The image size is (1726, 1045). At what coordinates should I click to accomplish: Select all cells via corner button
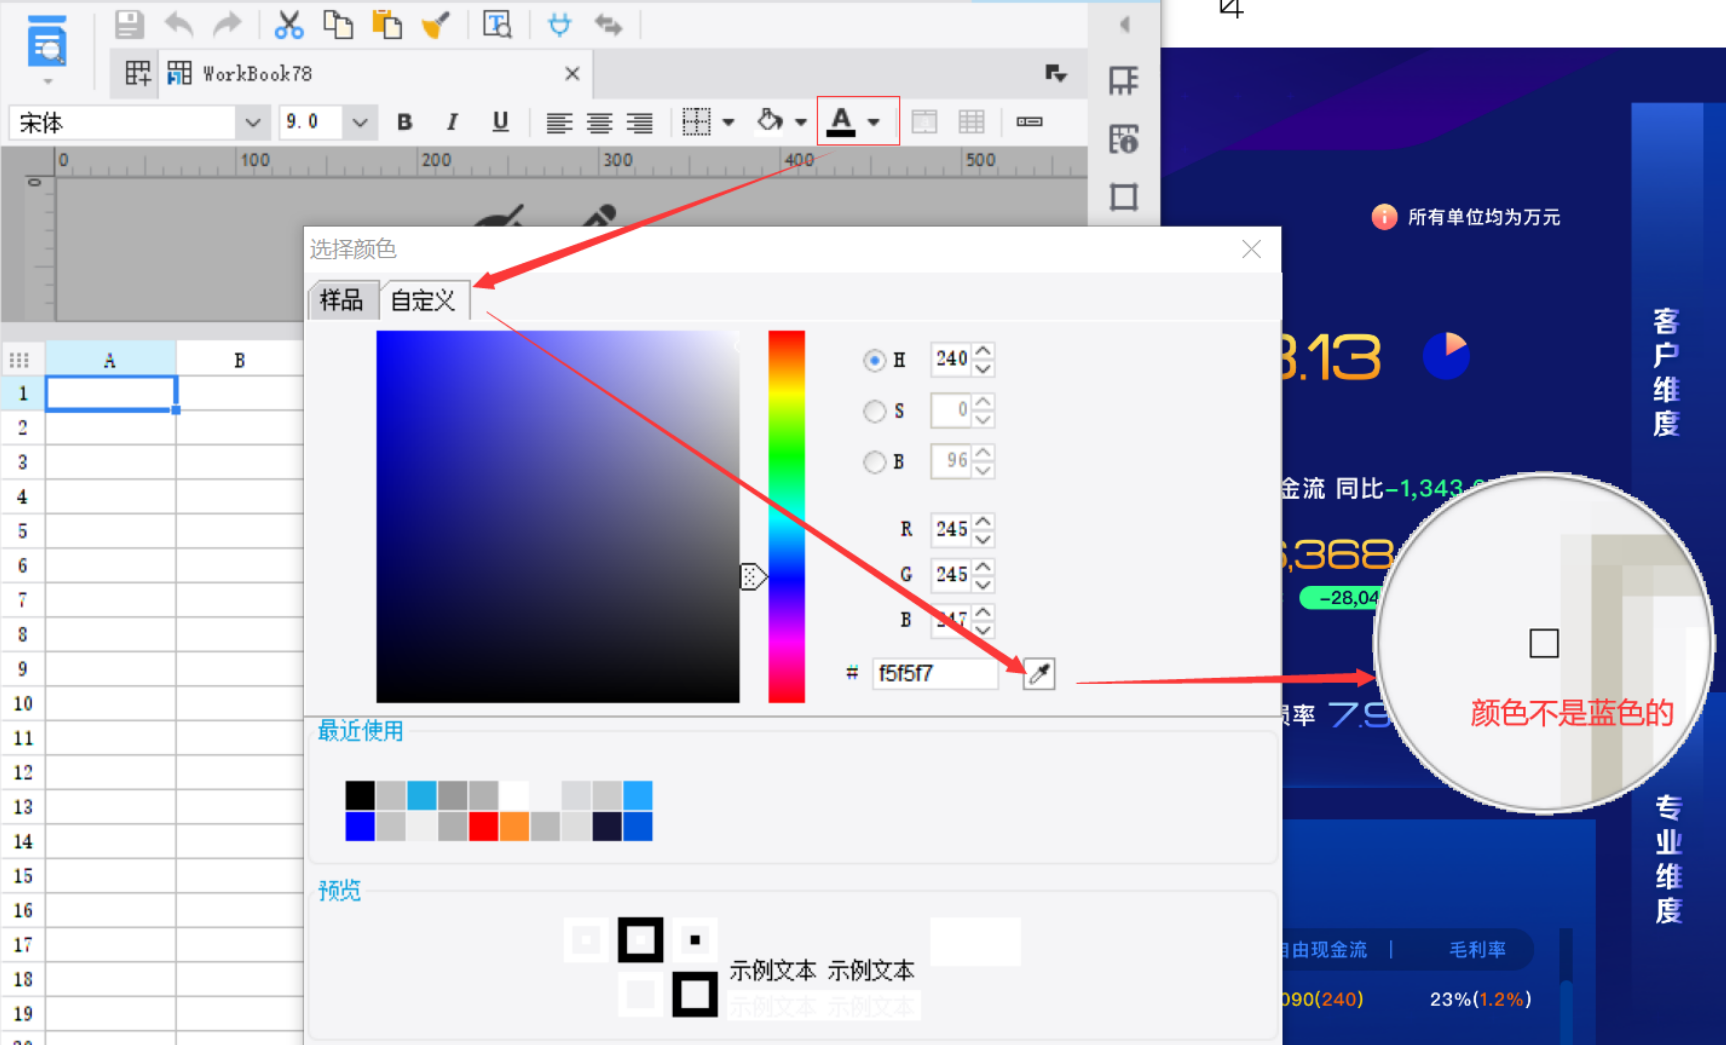coord(20,360)
